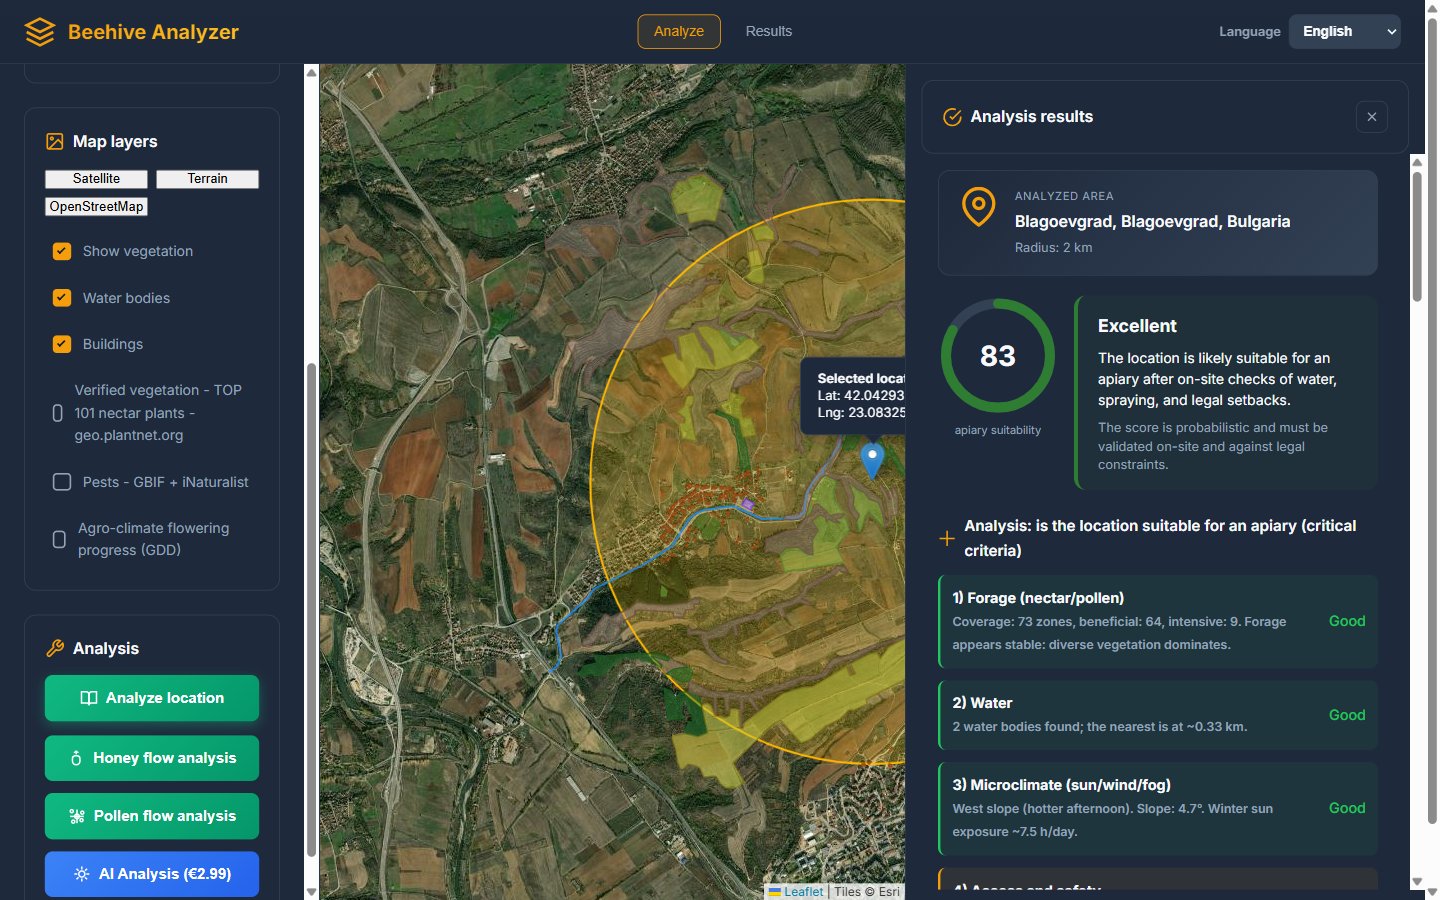The image size is (1440, 900).
Task: Select the OpenStreetMap base layer
Action: [96, 207]
